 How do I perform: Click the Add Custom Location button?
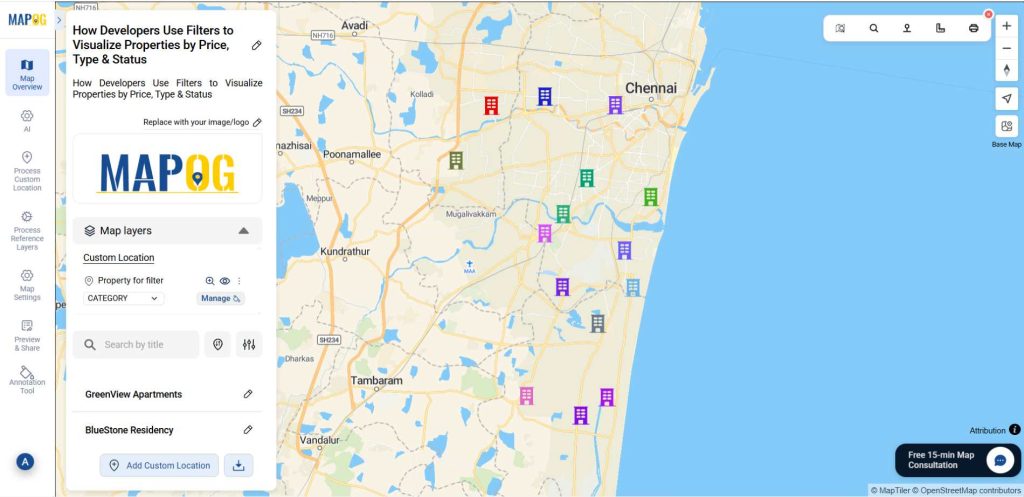pos(159,465)
